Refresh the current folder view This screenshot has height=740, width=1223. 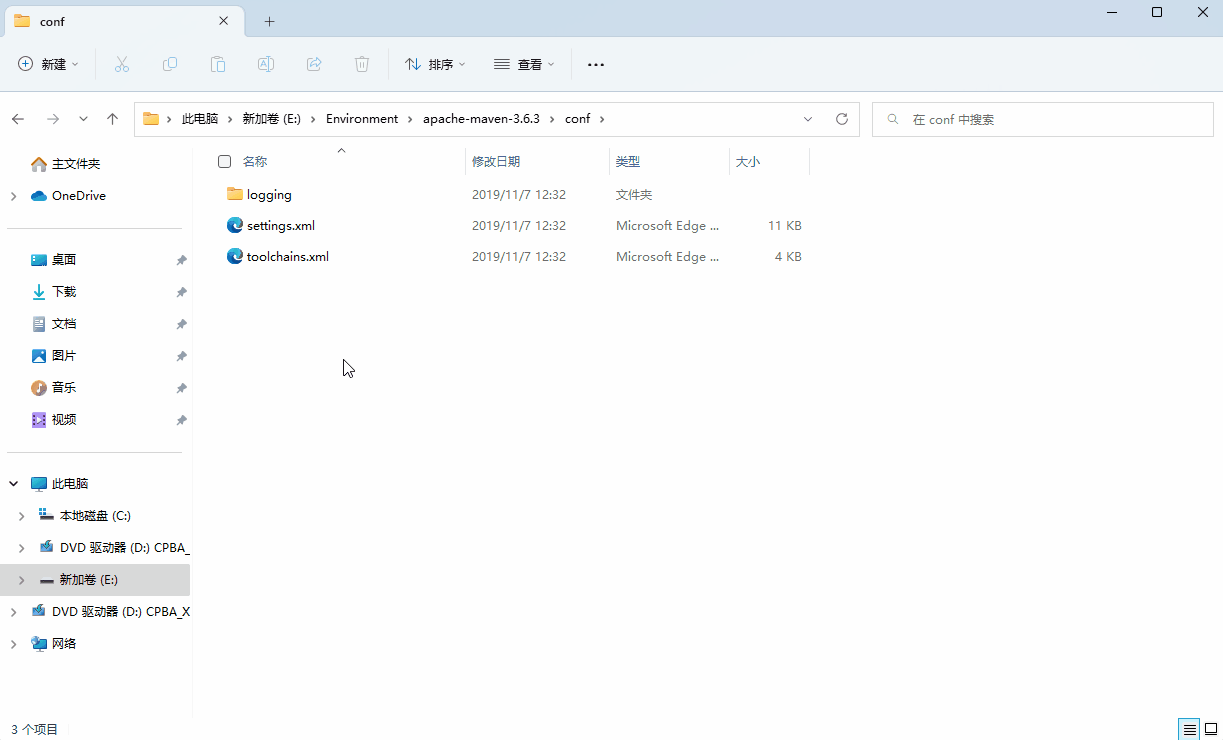click(x=842, y=119)
